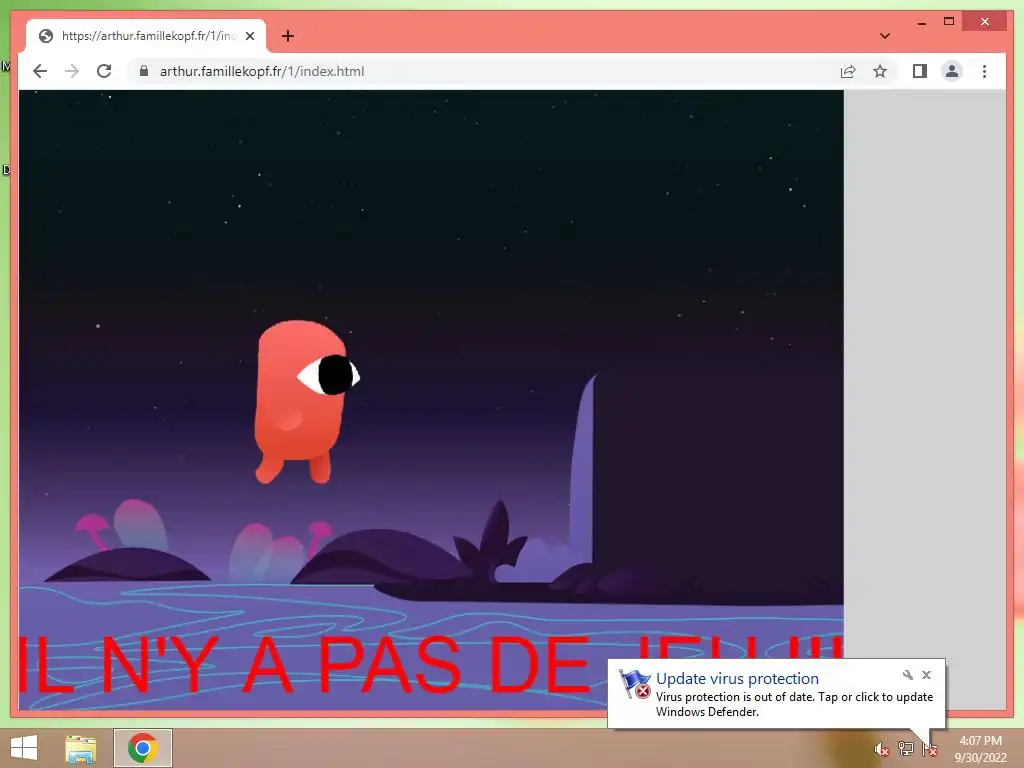Minimize the Chrome window

[x=921, y=22]
